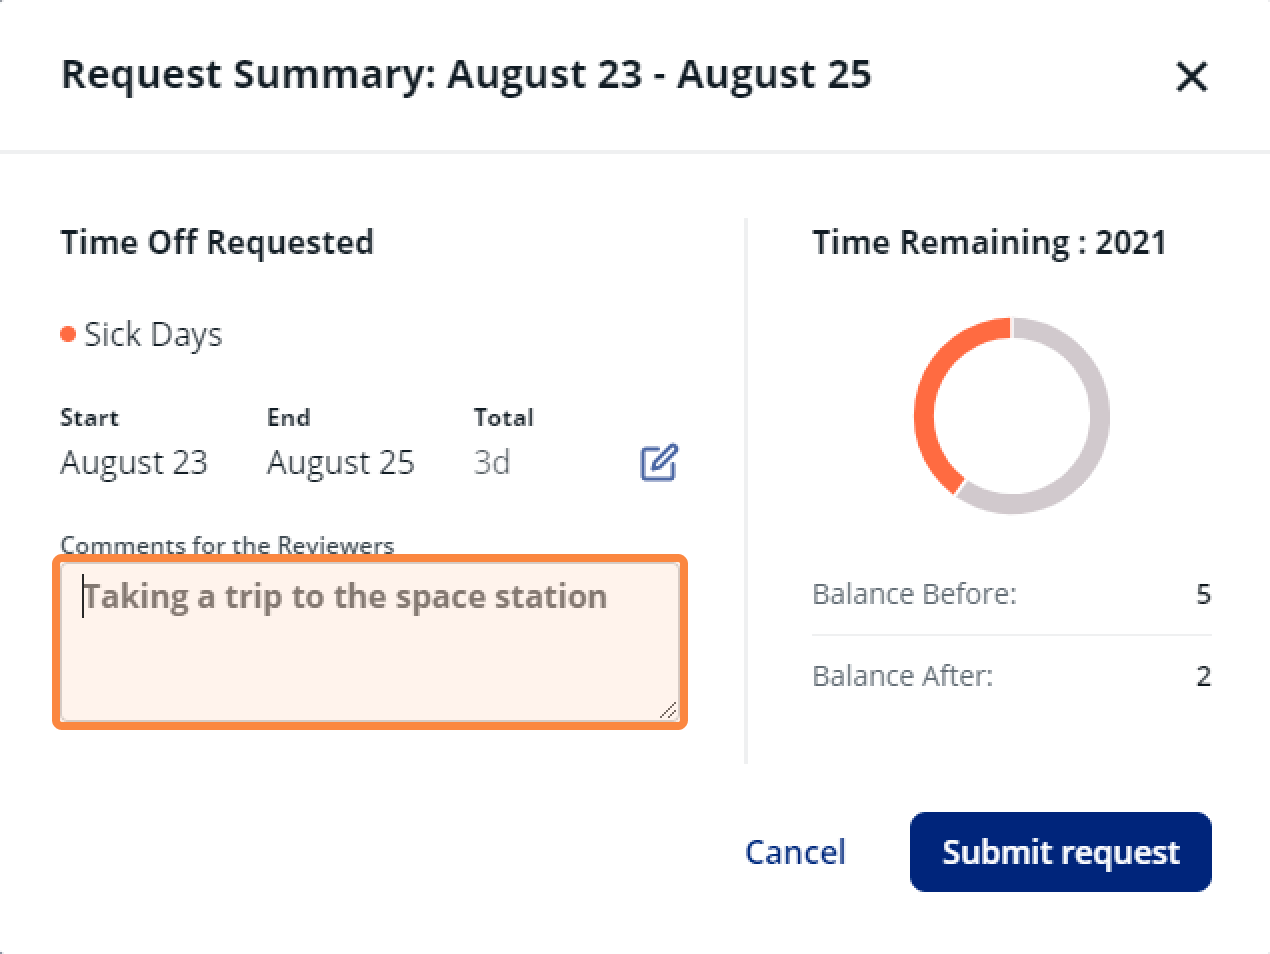Select the placeholder text about the space station trip
Viewport: 1270px width, 954px height.
tap(345, 596)
